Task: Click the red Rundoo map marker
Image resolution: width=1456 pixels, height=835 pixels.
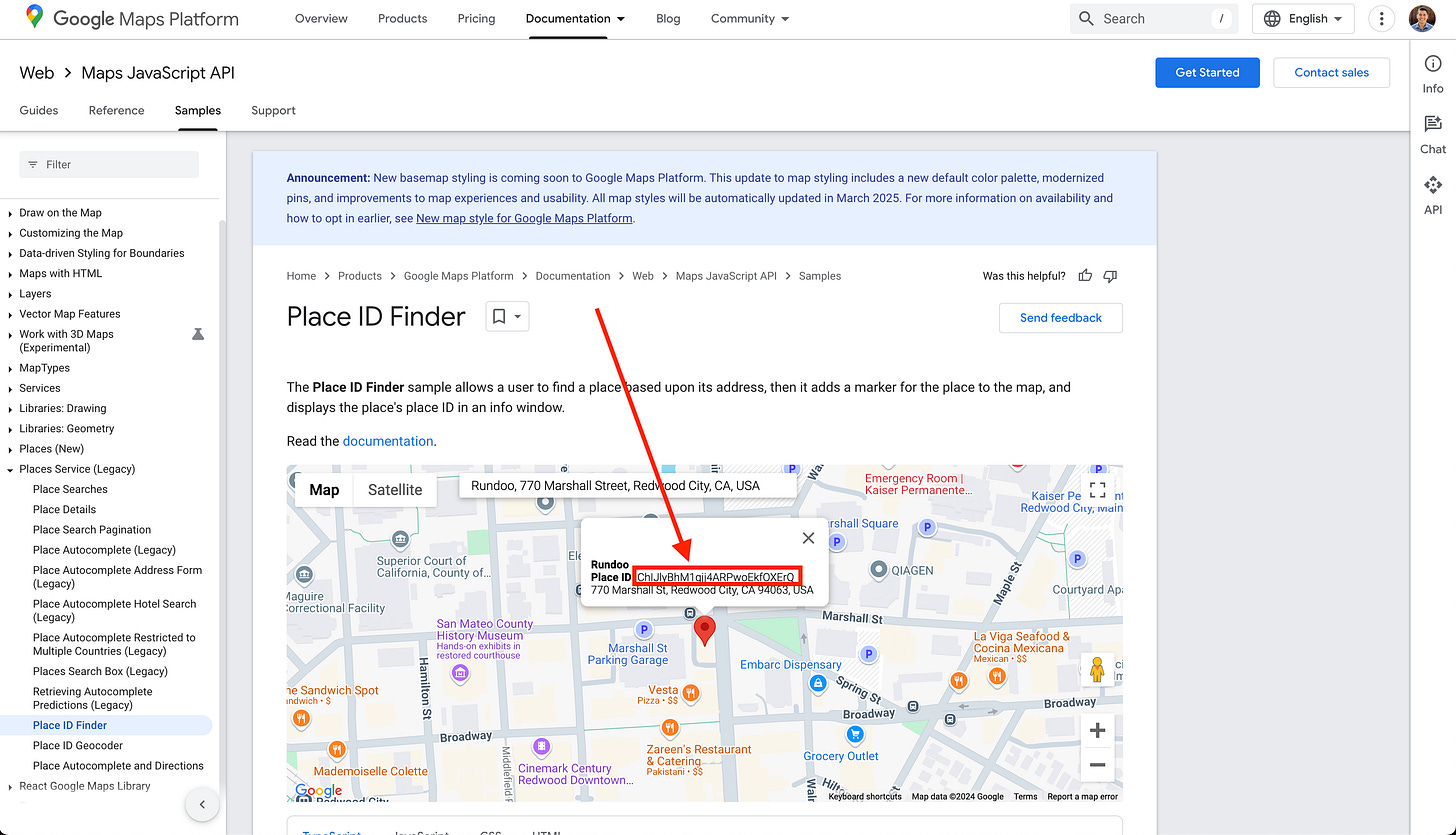Action: tap(705, 631)
